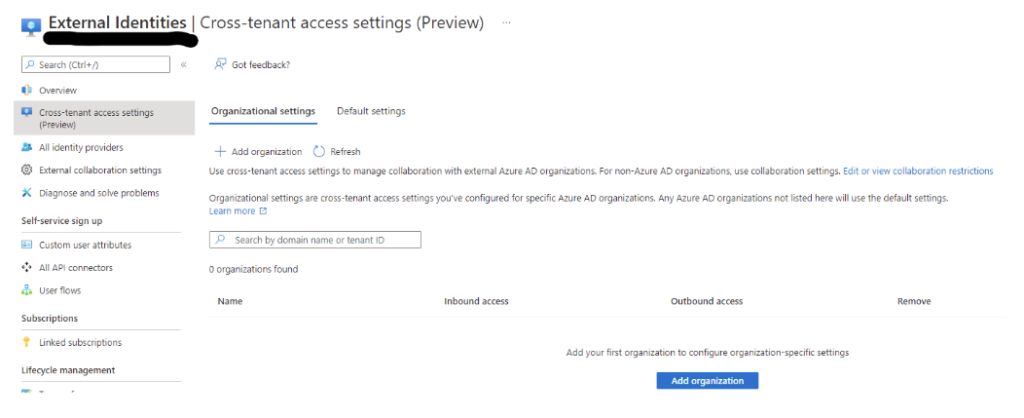Open Linked subscriptions
This screenshot has width=1024, height=418.
(x=80, y=342)
